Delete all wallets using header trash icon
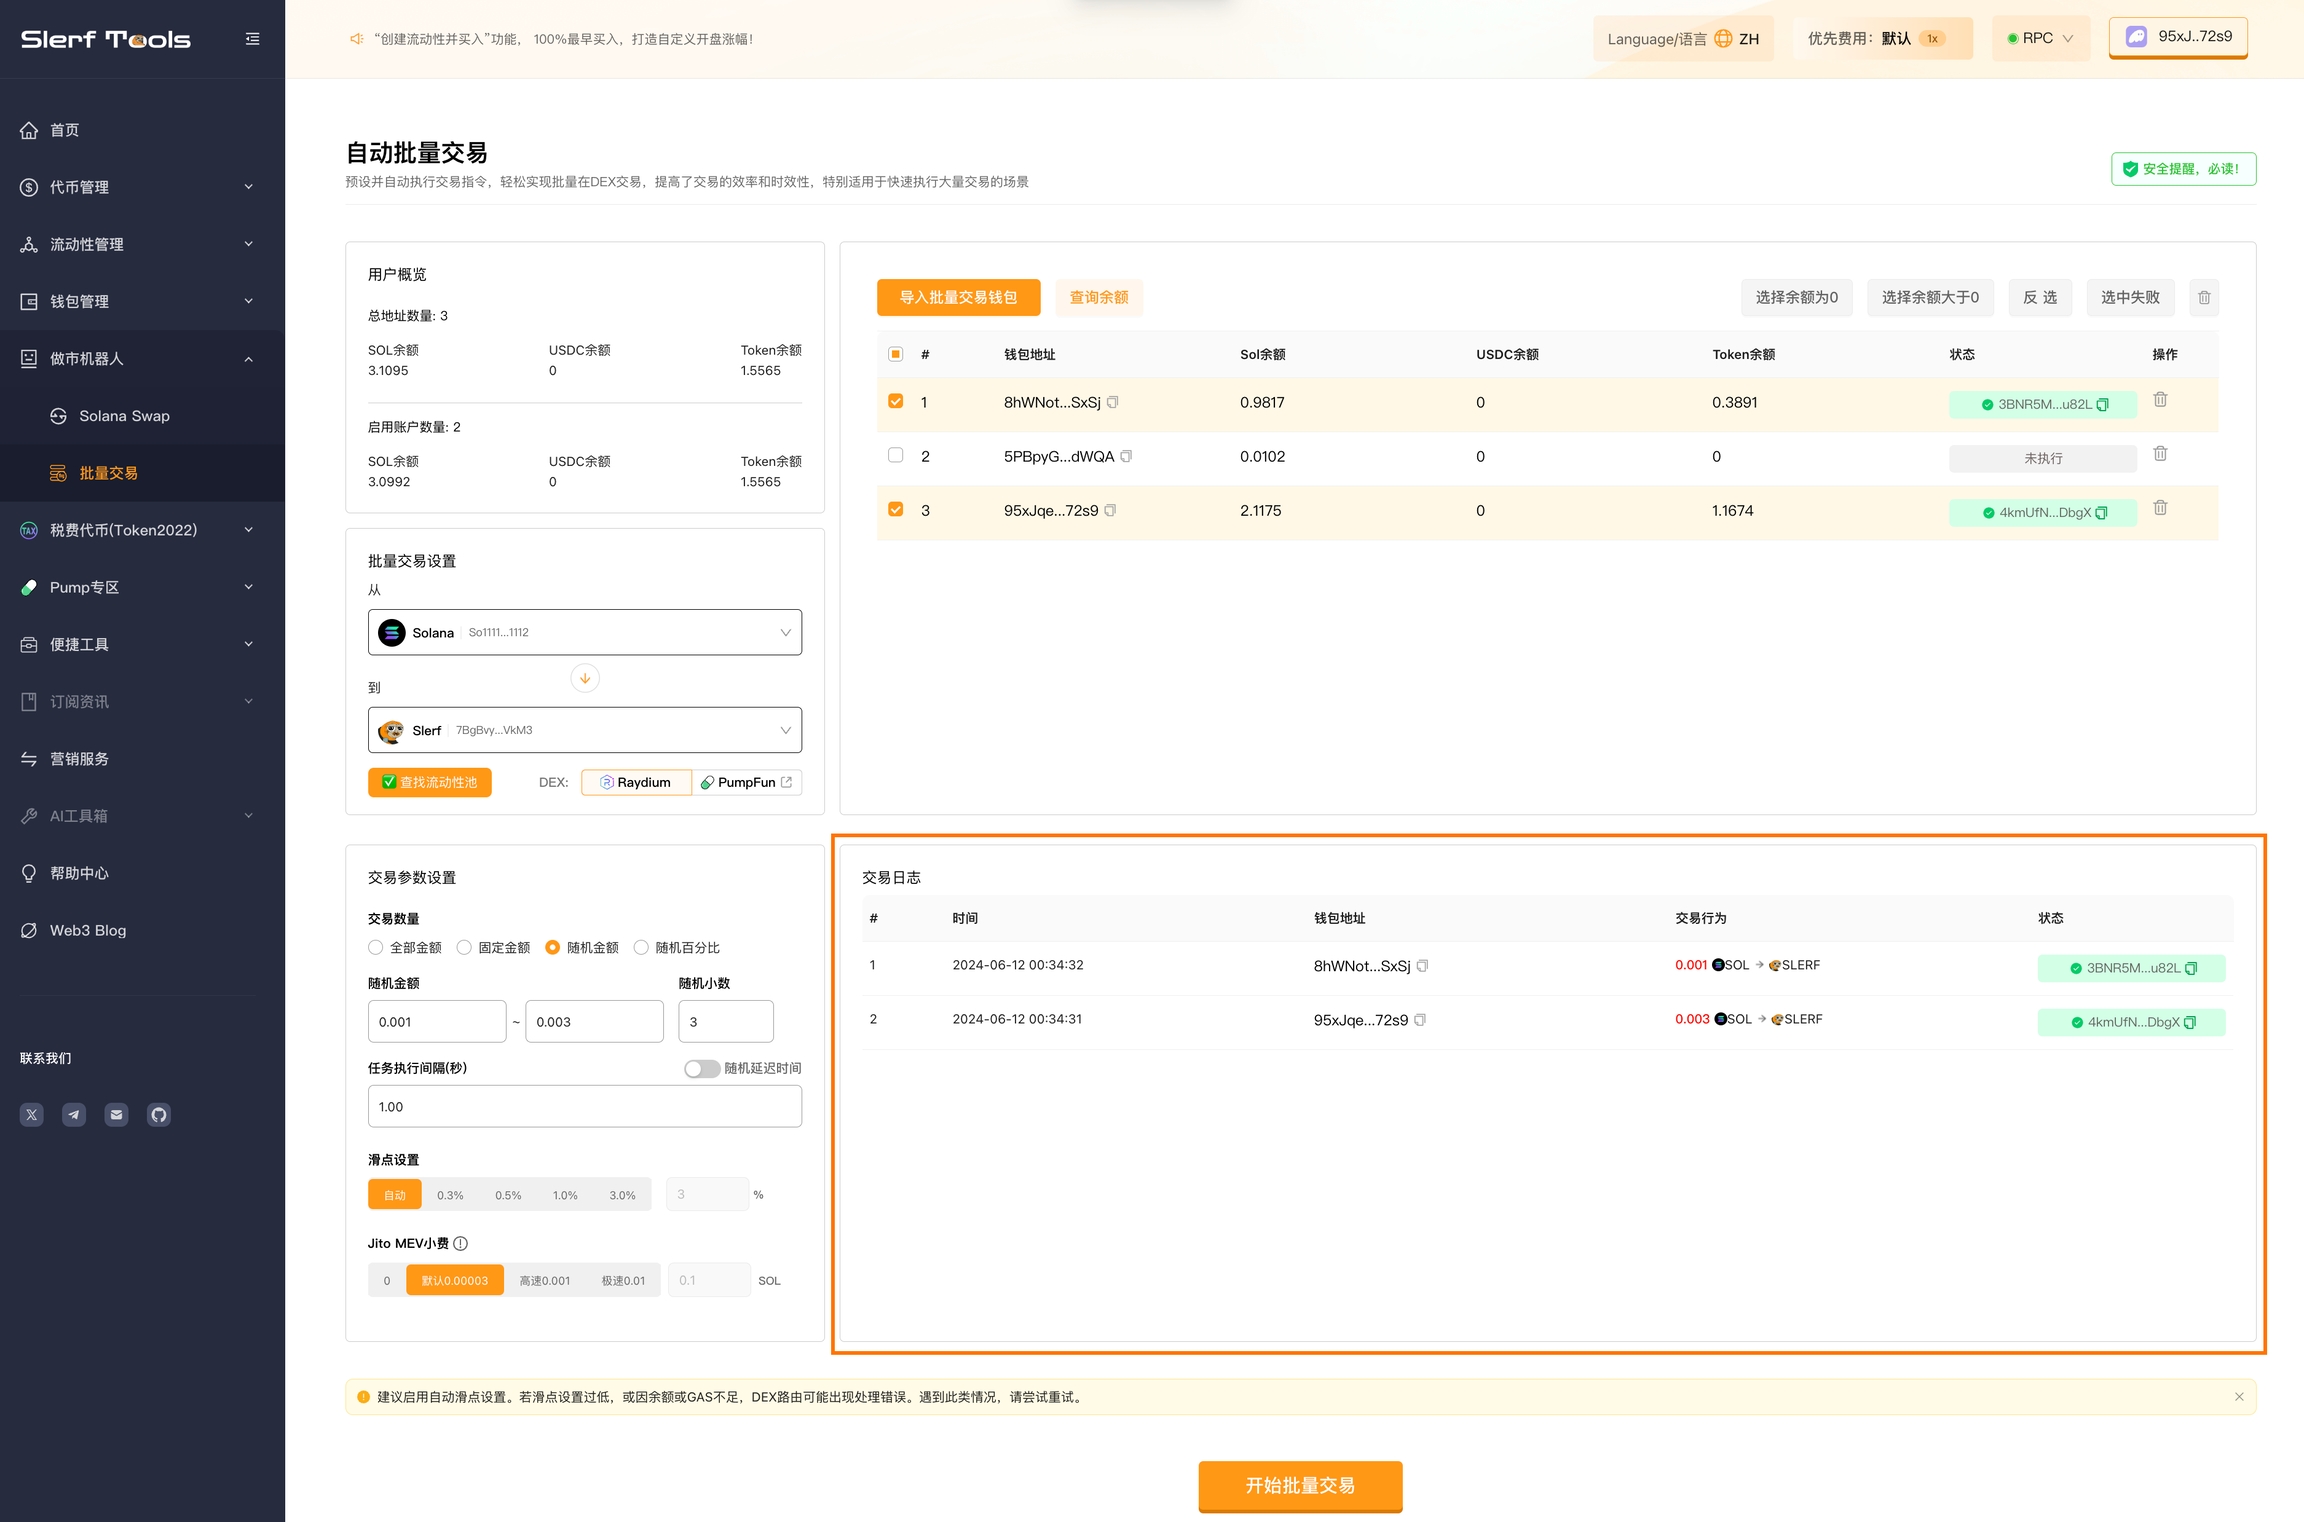 tap(2204, 298)
